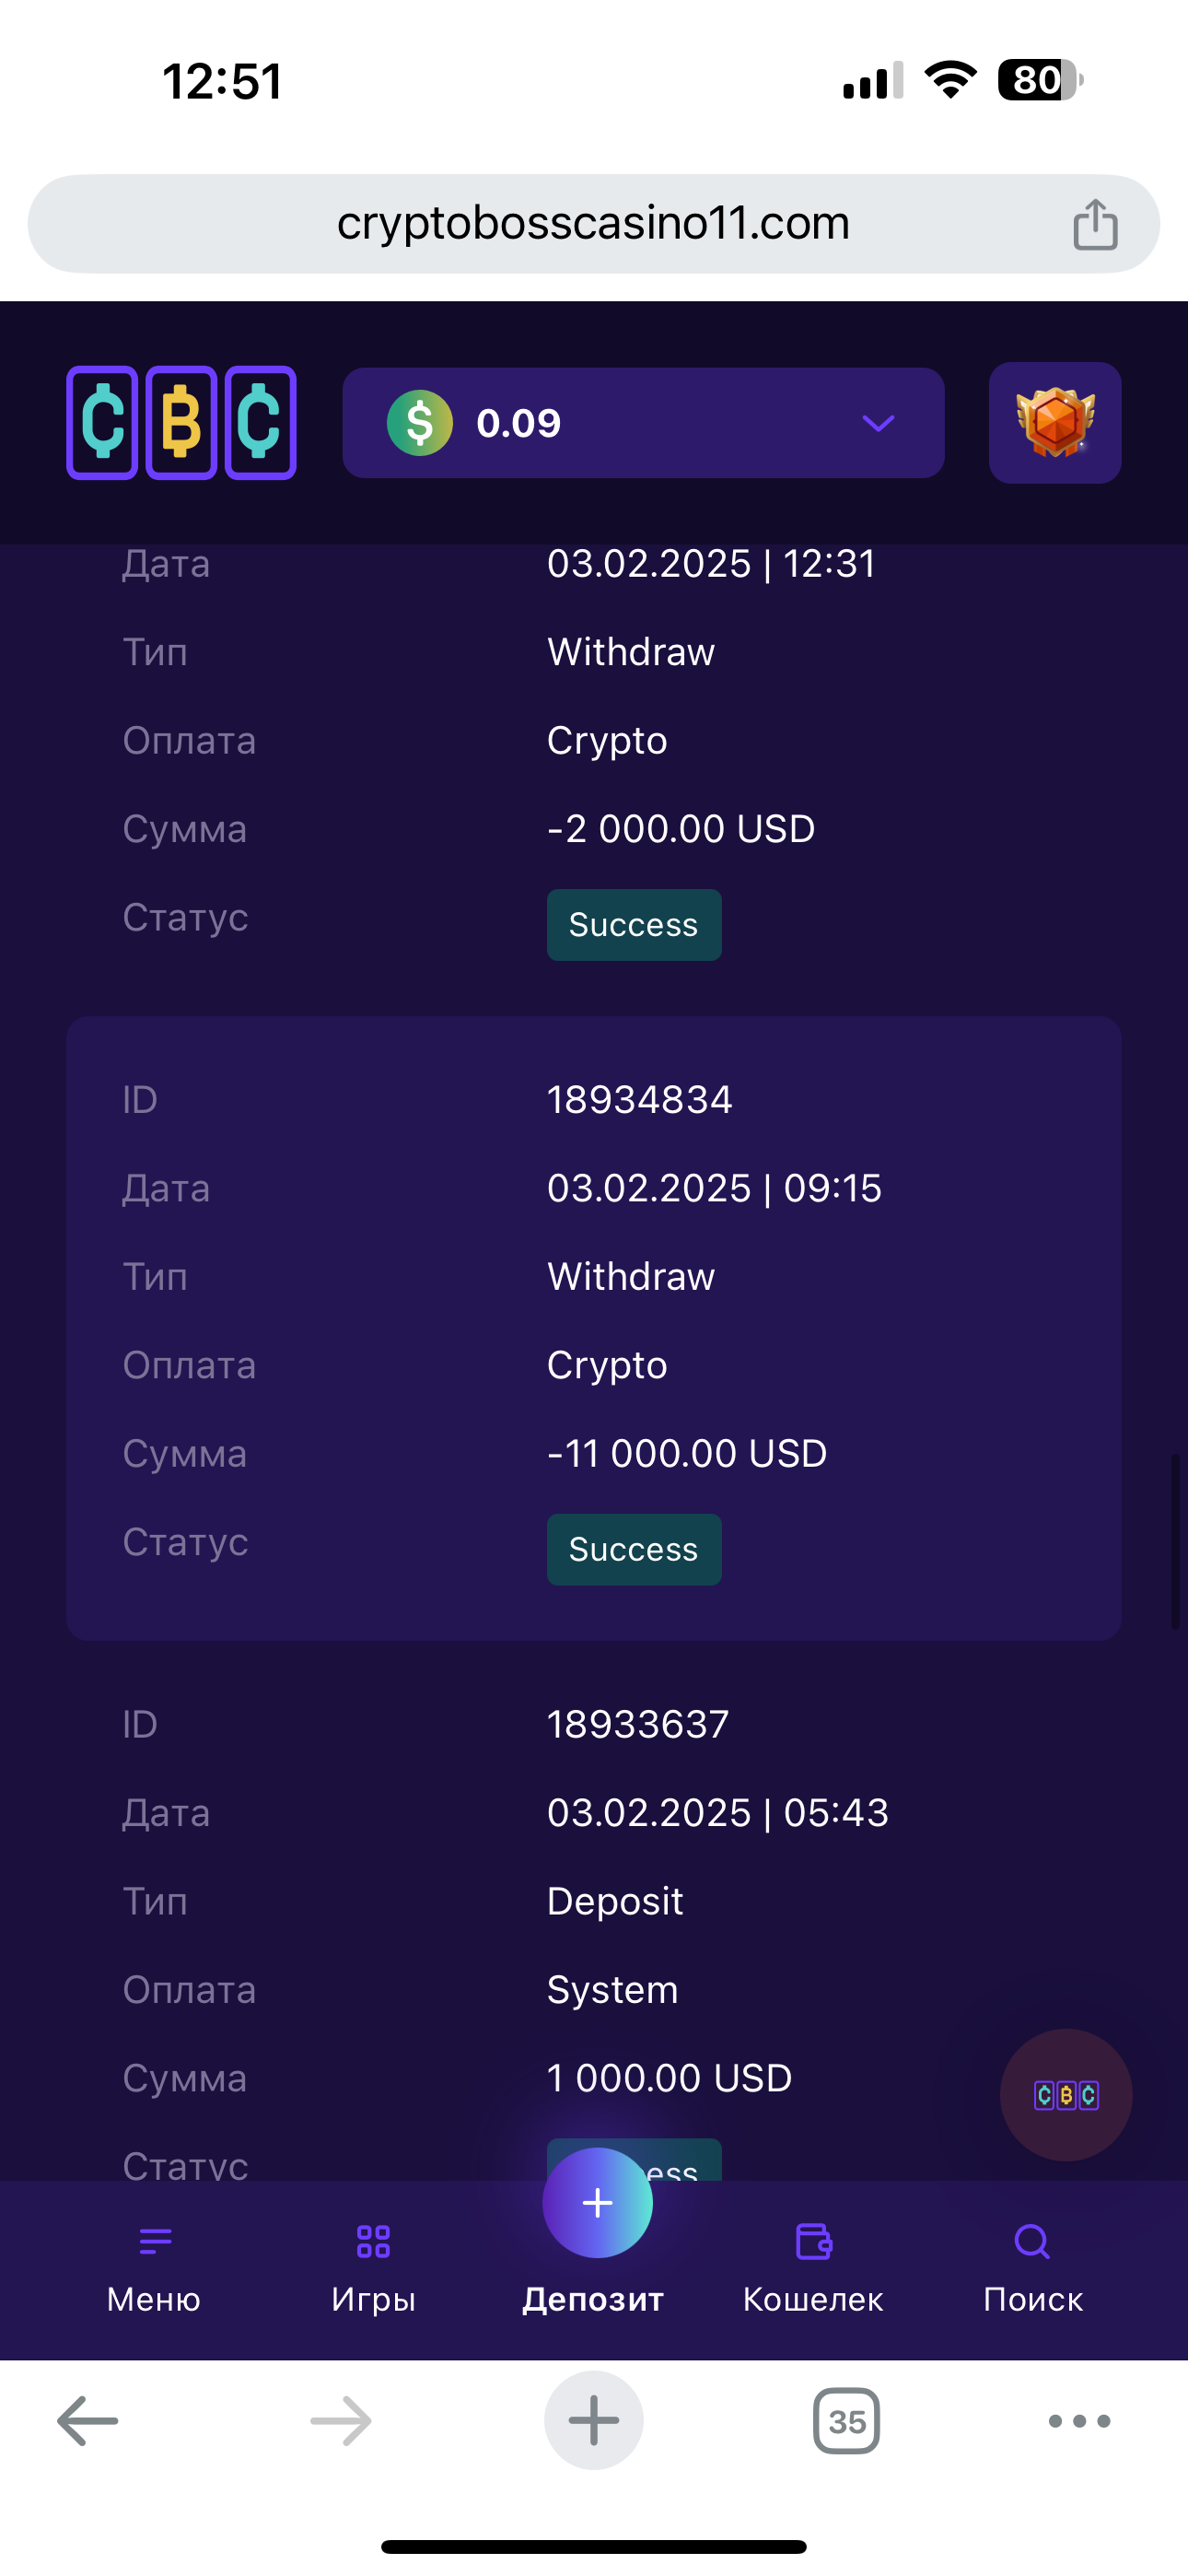The height and width of the screenshot is (2576, 1188).
Task: Click the page scrollbar on right edge
Action: click(x=1176, y=1540)
